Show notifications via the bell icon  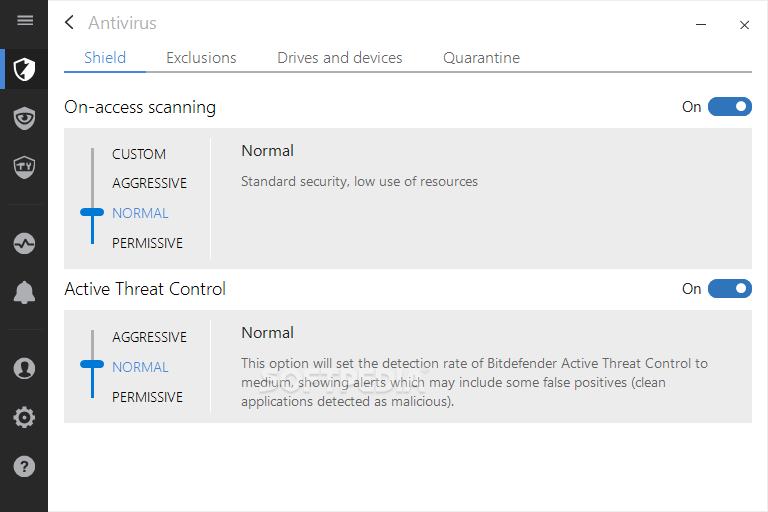tap(25, 292)
